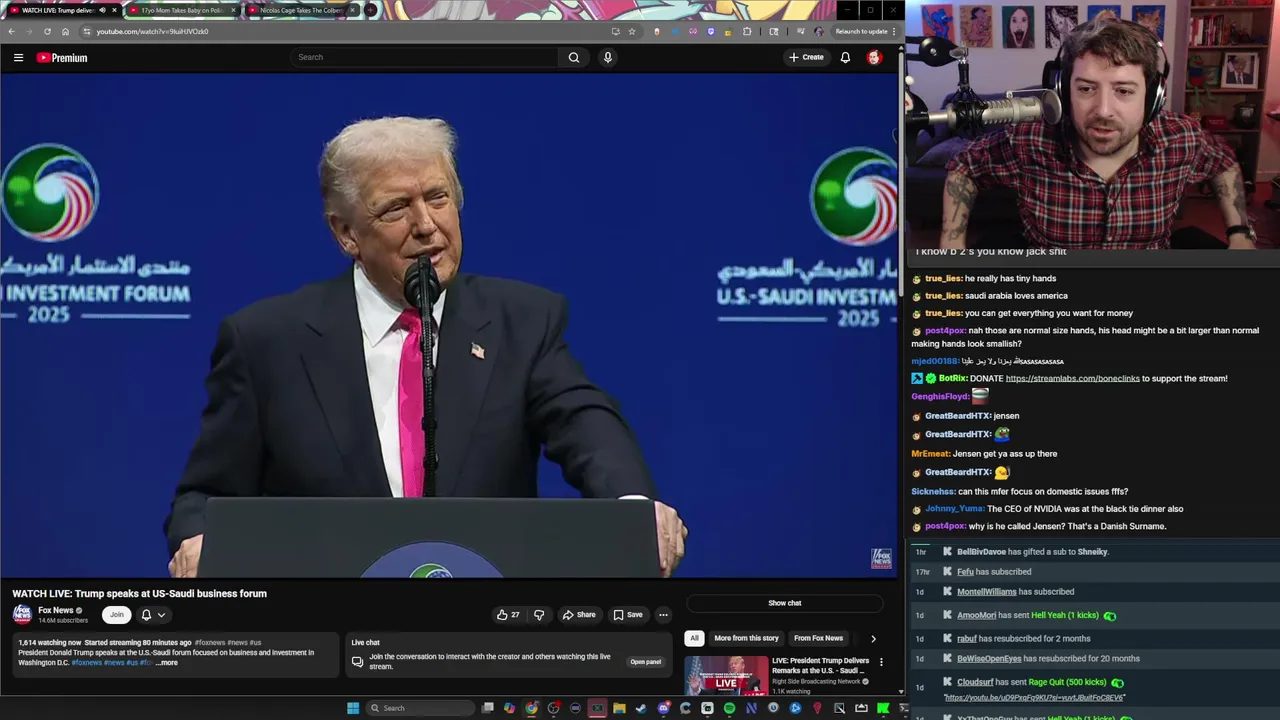1280x720 pixels.
Task: Show more filter chips with right arrow
Action: pos(873,638)
